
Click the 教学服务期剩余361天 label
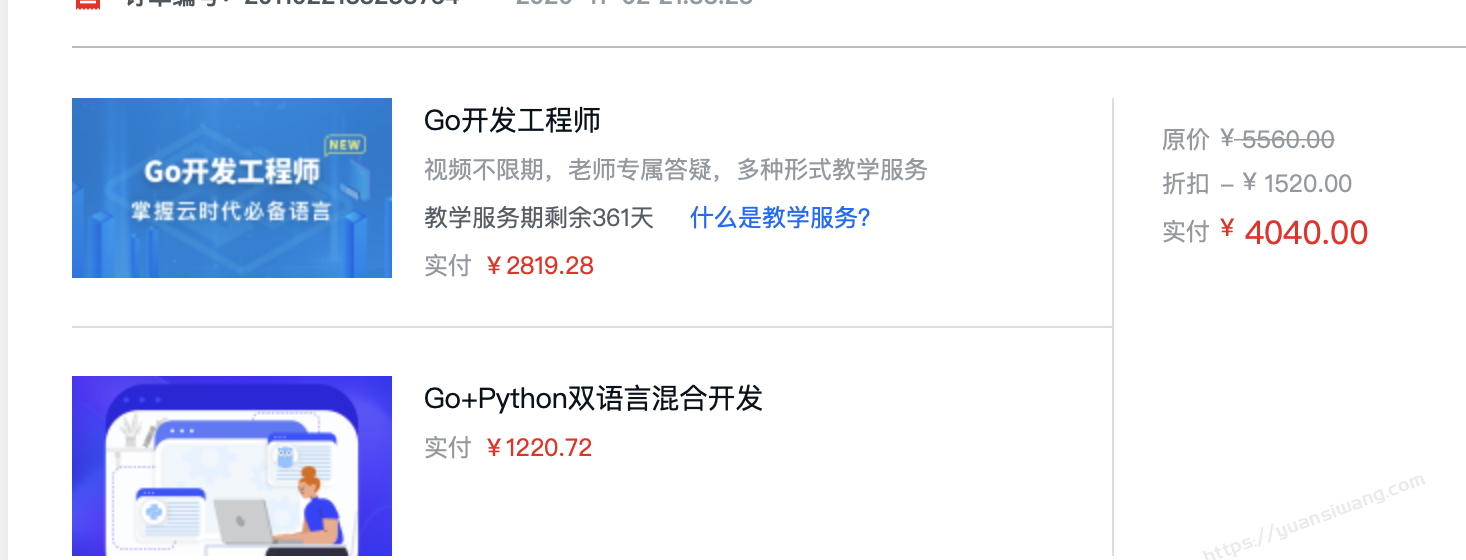click(539, 218)
